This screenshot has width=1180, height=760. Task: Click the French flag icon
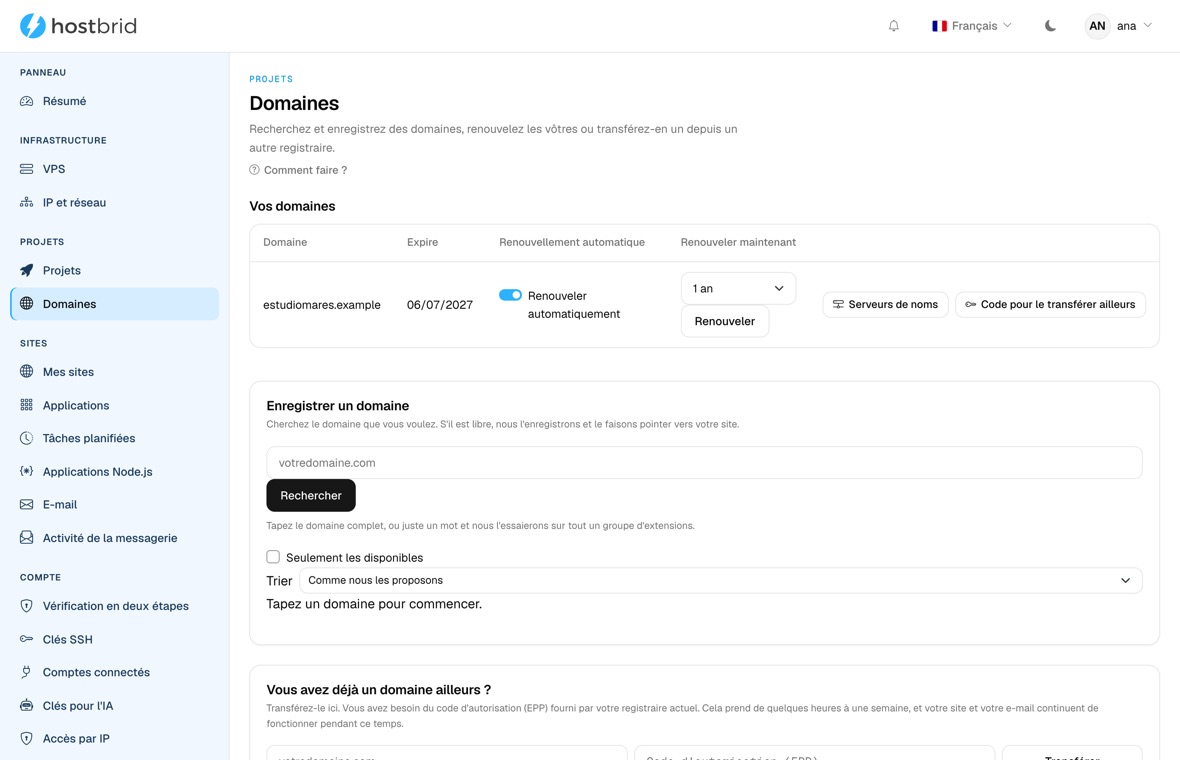coord(939,26)
